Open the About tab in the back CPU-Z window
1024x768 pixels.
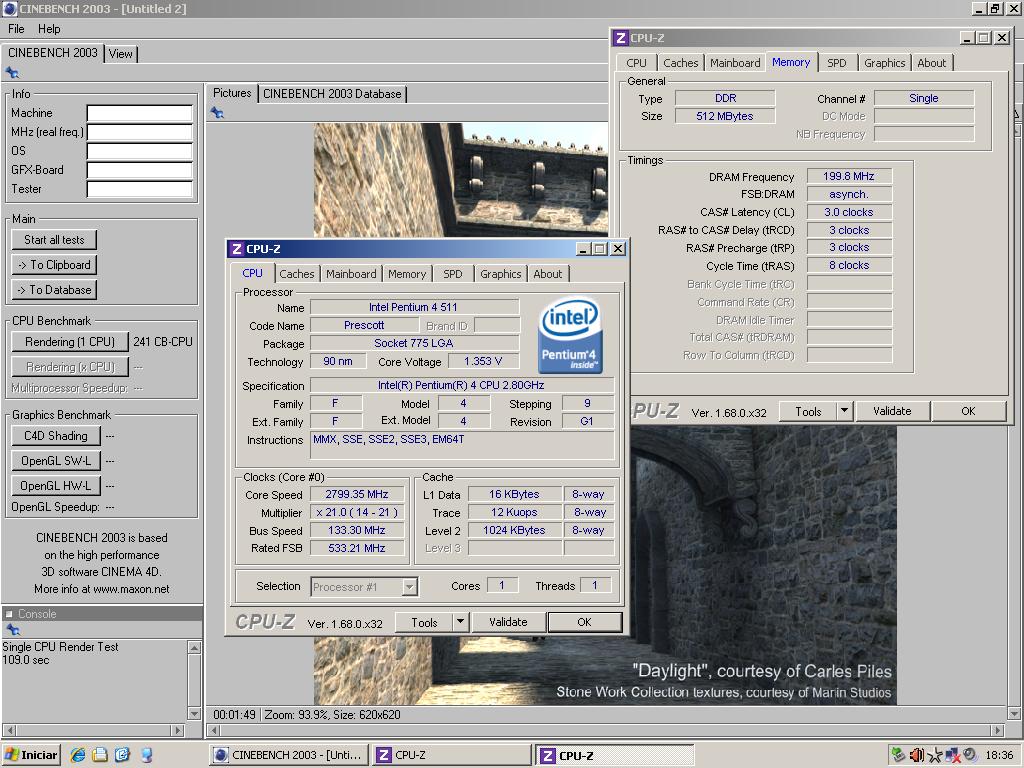point(931,63)
